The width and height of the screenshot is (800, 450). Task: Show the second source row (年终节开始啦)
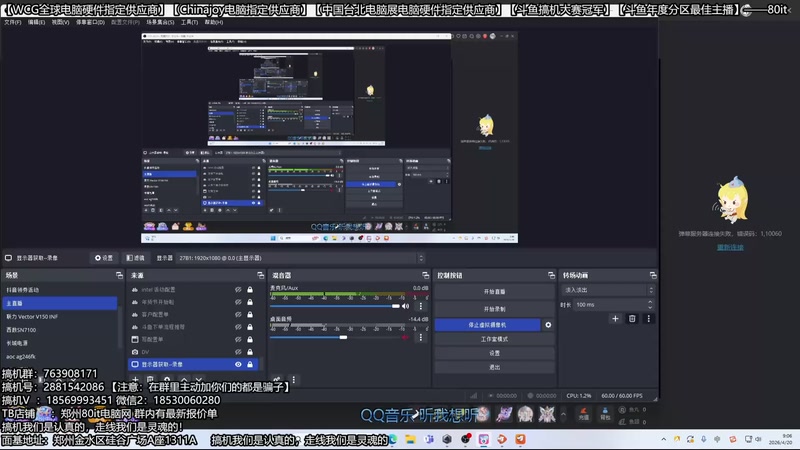tap(238, 302)
